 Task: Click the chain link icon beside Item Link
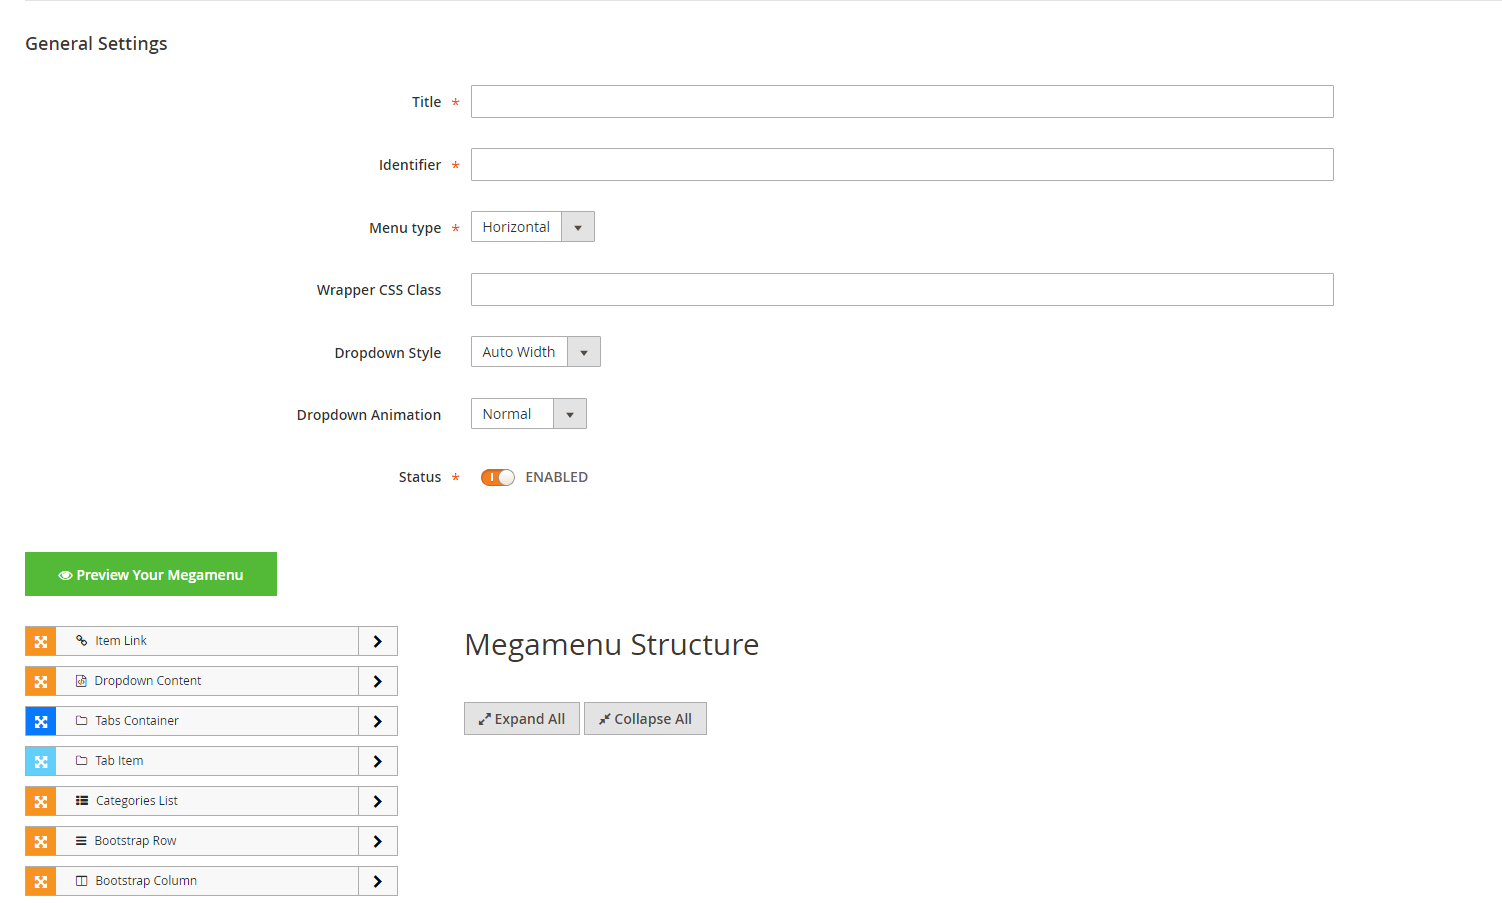[82, 641]
